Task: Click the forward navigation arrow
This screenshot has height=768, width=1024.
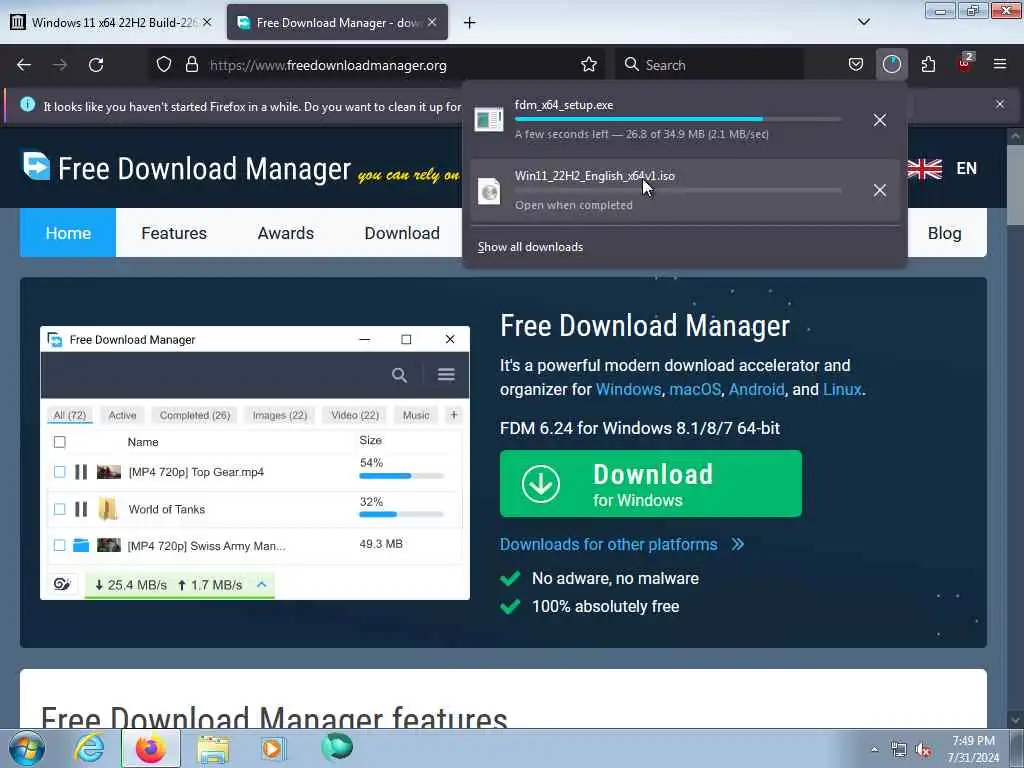Action: [x=60, y=65]
